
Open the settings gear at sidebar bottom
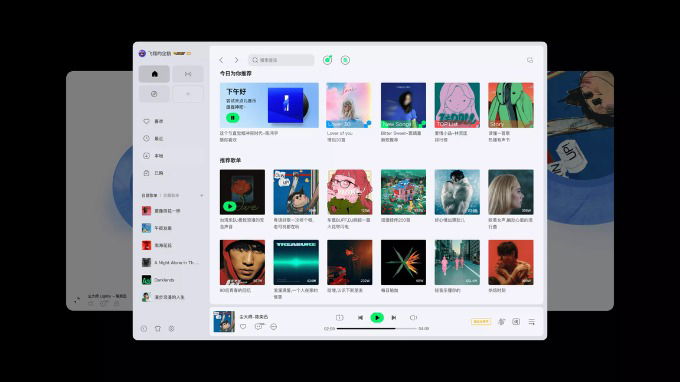coord(172,329)
